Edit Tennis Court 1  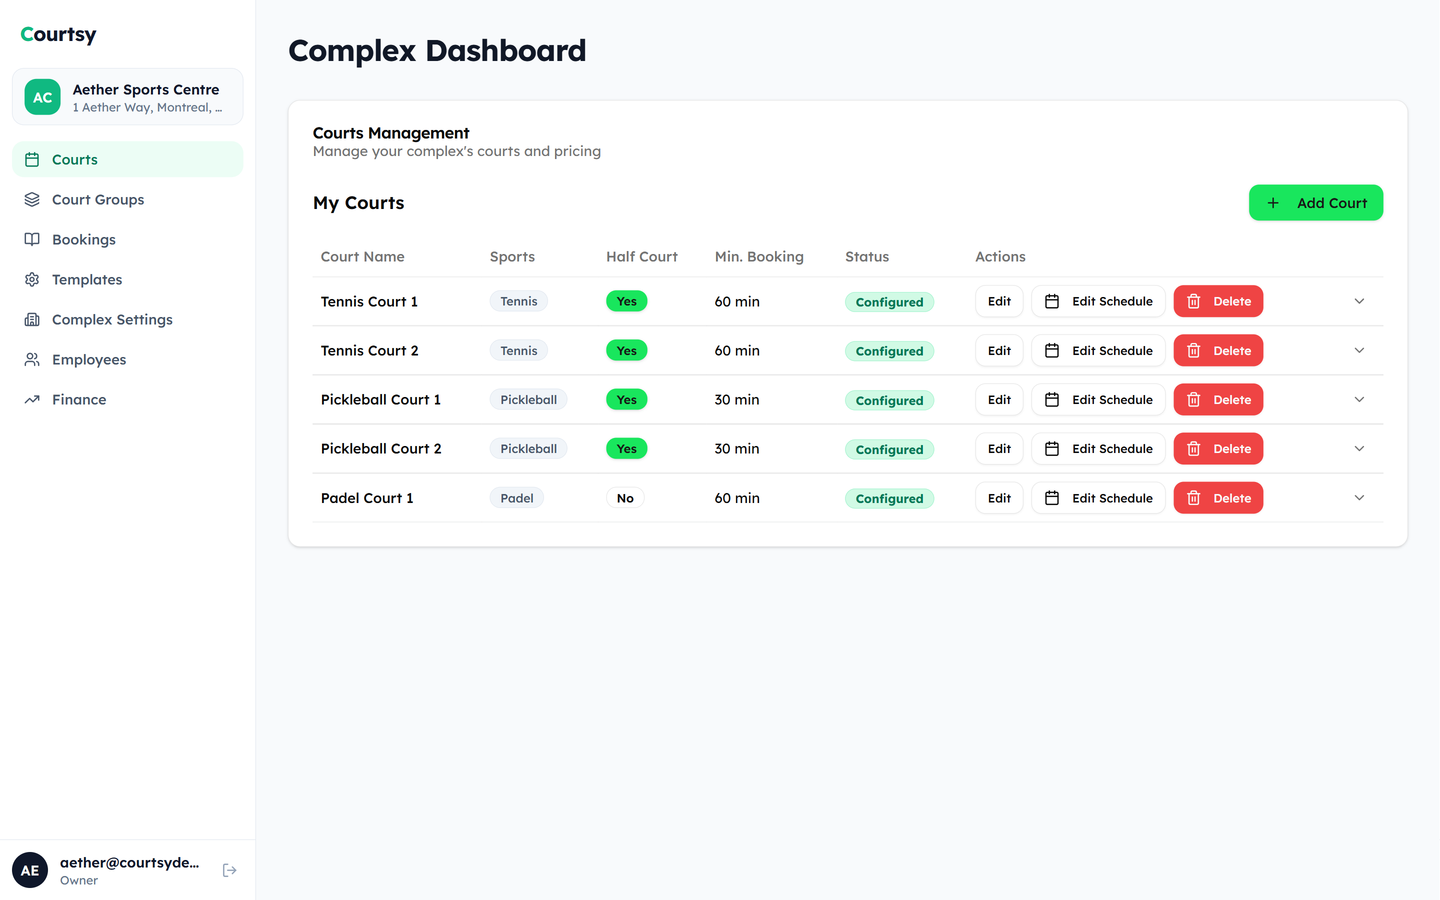pos(999,301)
